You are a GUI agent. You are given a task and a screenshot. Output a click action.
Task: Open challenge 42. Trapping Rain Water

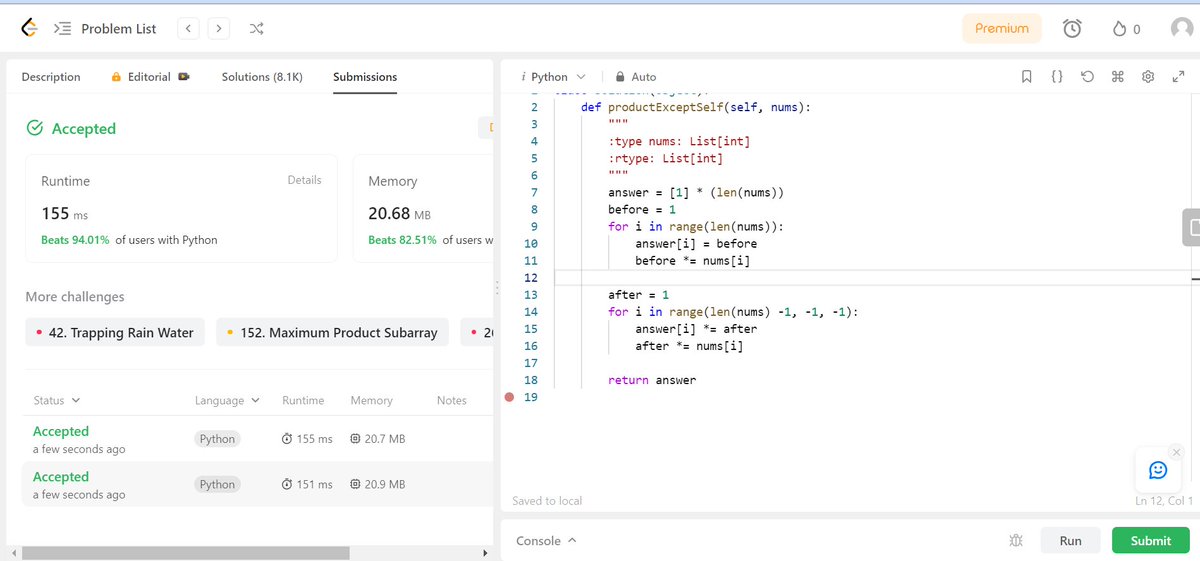click(x=116, y=332)
